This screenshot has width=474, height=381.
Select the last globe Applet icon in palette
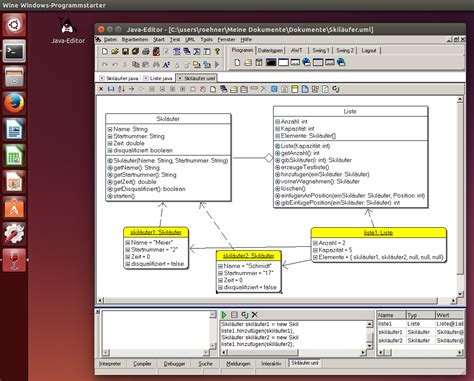(341, 62)
